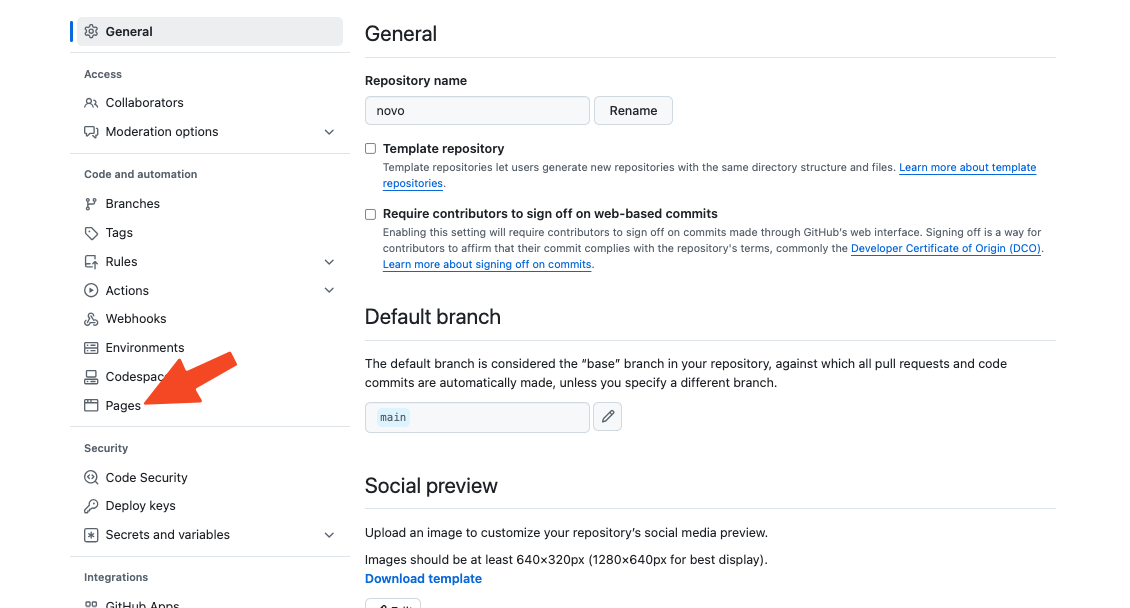This screenshot has height=608, width=1130.
Task: Expand the Actions settings chevron
Action: [329, 291]
